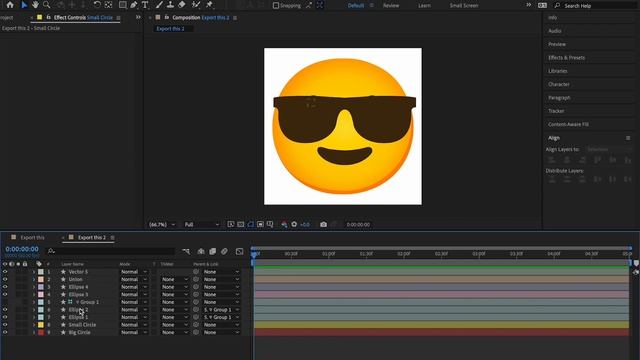The image size is (640, 360).
Task: Show the Group 1 layer with eye toggle
Action: (x=5, y=302)
